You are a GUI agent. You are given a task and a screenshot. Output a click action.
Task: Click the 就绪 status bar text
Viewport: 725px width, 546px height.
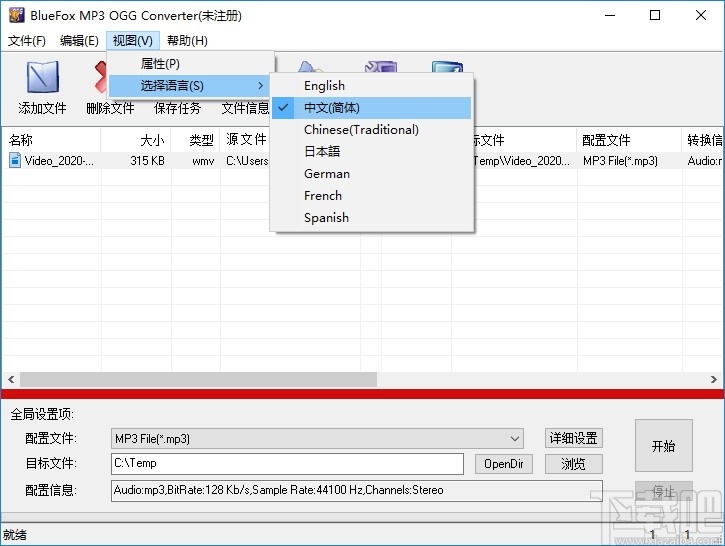[15, 535]
